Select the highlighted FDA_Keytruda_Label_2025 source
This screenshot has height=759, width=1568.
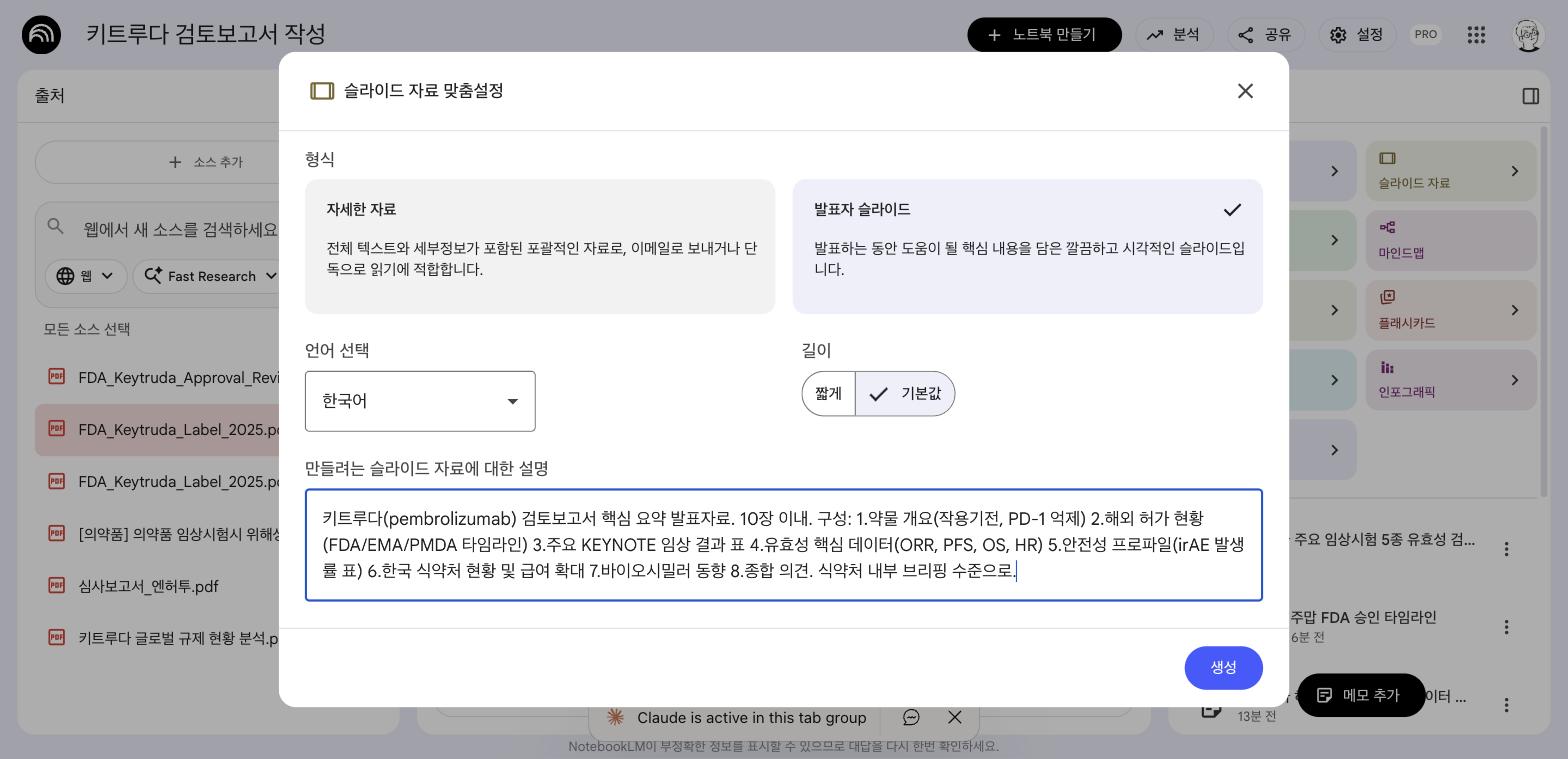tap(157, 430)
